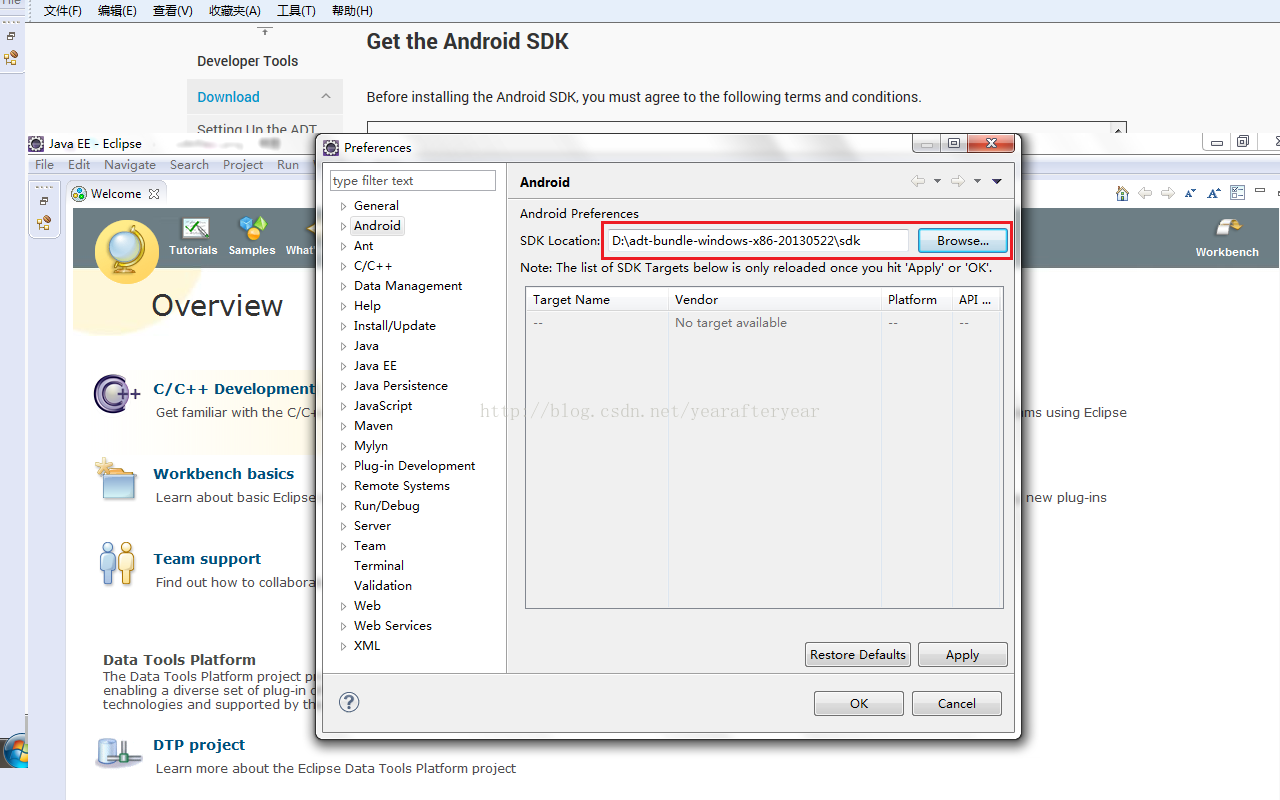Open the Navigate menu in Eclipse

pos(130,165)
